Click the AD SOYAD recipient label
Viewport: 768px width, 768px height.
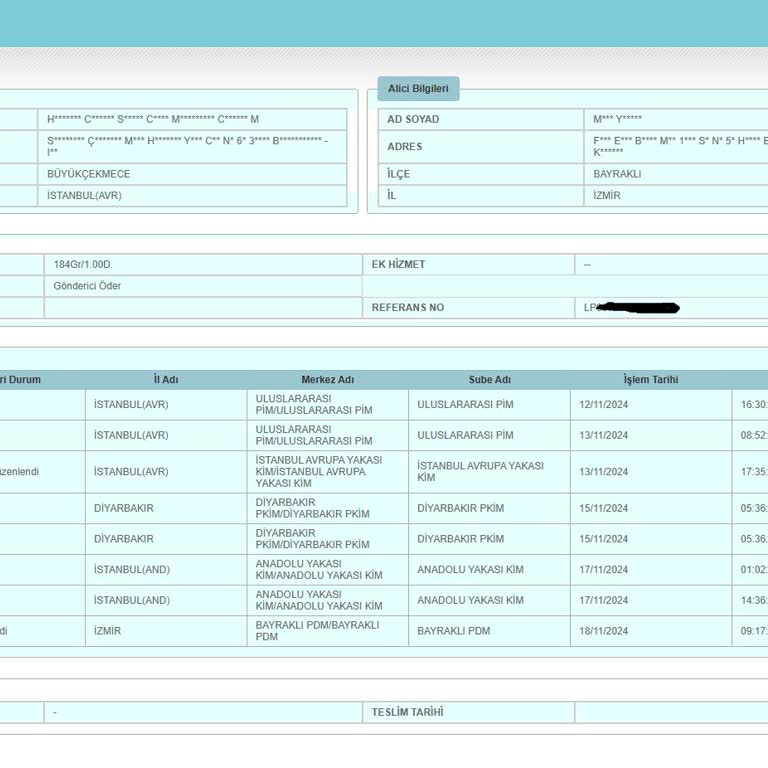coord(413,119)
